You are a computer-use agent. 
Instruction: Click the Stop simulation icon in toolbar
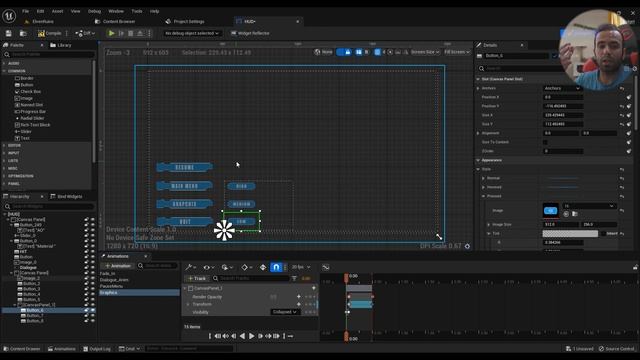131,33
